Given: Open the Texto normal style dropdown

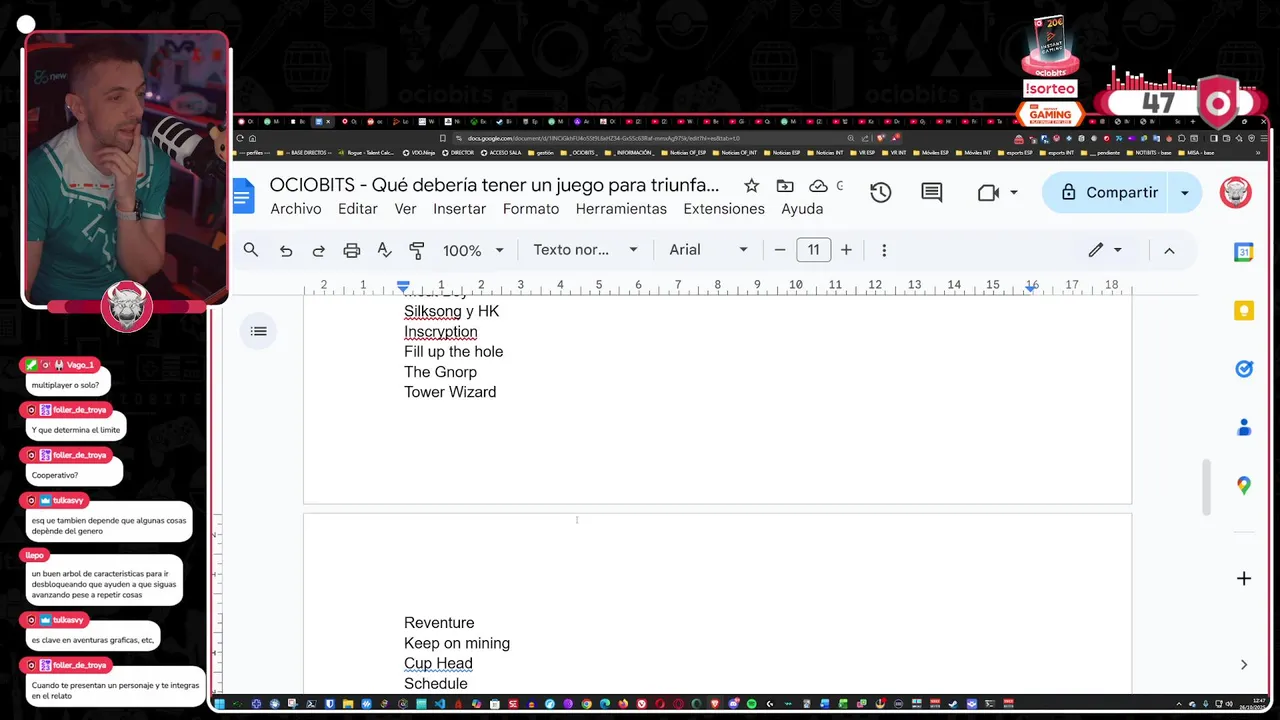Looking at the screenshot, I should [x=584, y=250].
